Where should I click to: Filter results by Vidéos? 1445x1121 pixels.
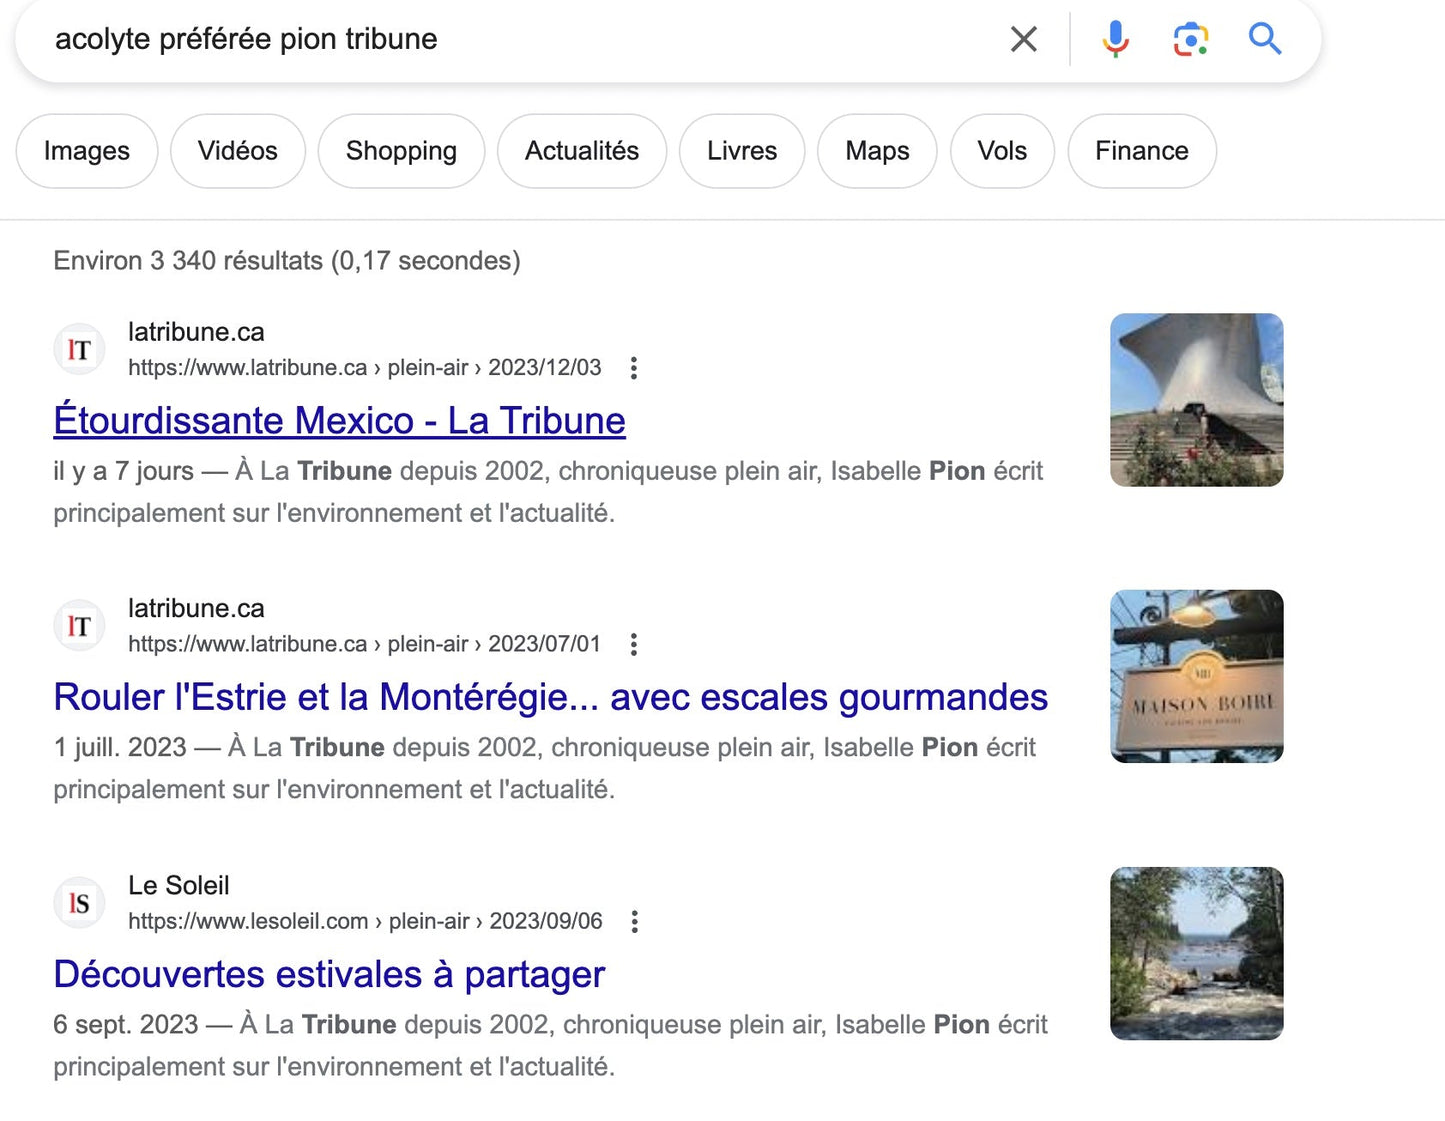pyautogui.click(x=238, y=151)
